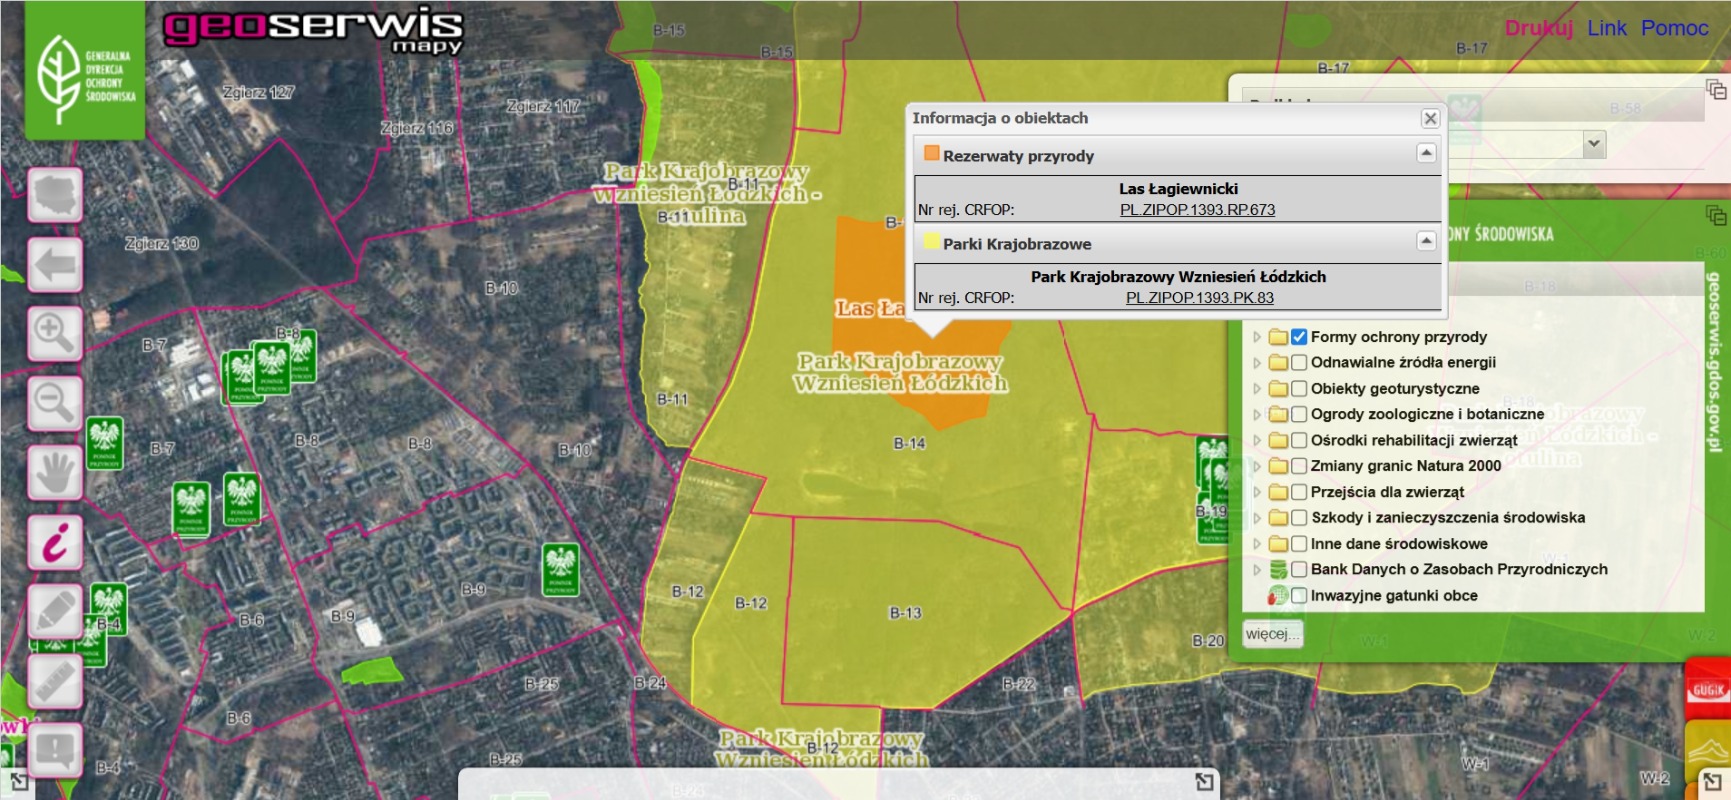
Task: Click the Poland full-extent map icon
Action: pyautogui.click(x=55, y=195)
